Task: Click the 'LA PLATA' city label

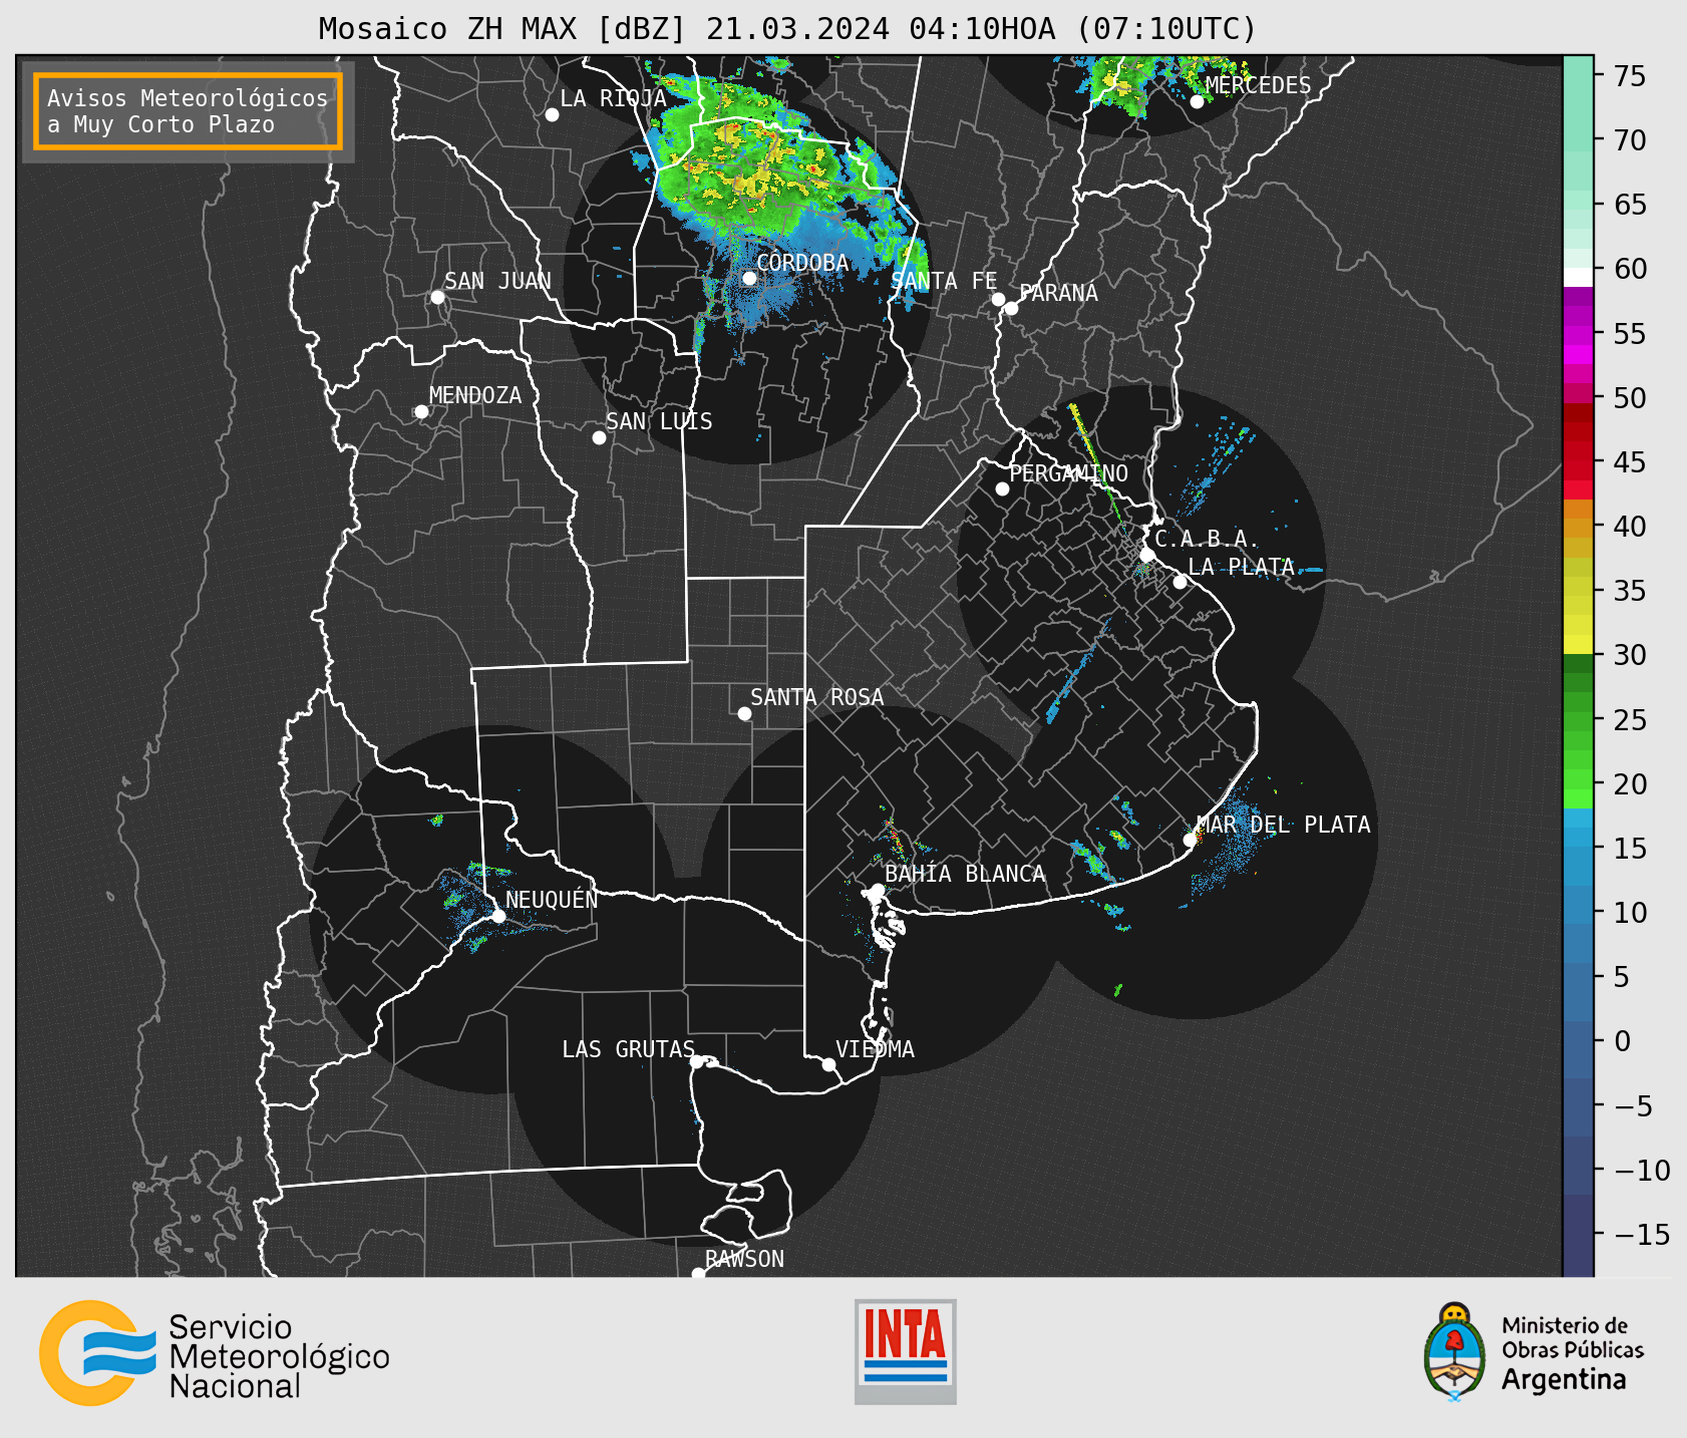Action: (1241, 567)
